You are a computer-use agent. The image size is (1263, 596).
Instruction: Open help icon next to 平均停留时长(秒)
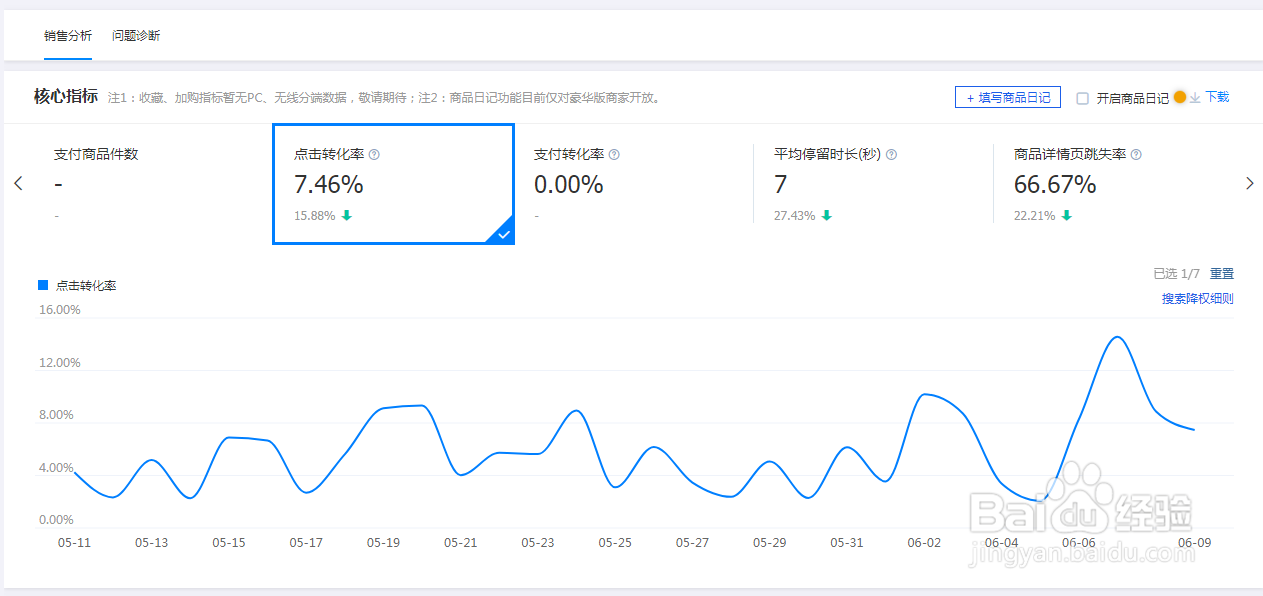click(x=891, y=155)
